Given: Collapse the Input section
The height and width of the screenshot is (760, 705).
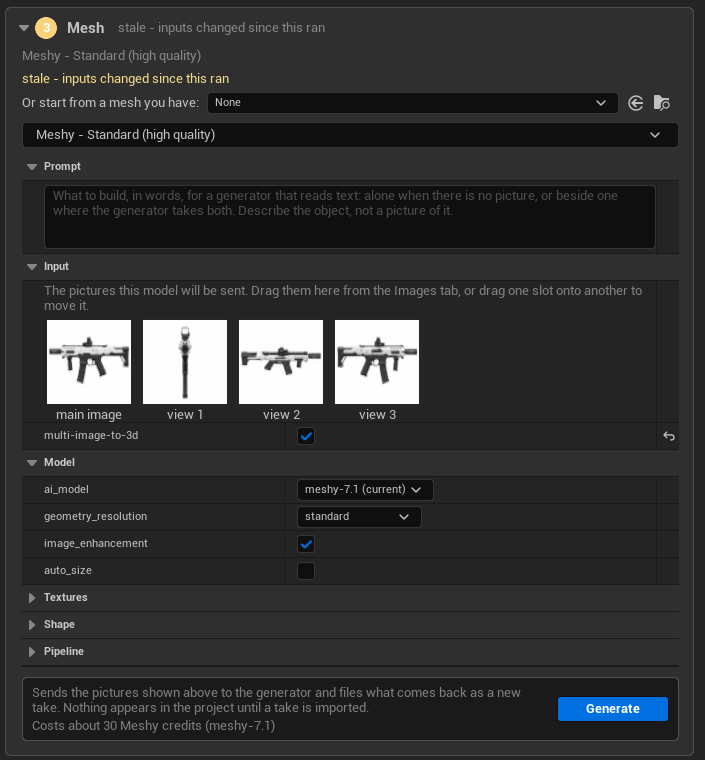Looking at the screenshot, I should point(32,267).
